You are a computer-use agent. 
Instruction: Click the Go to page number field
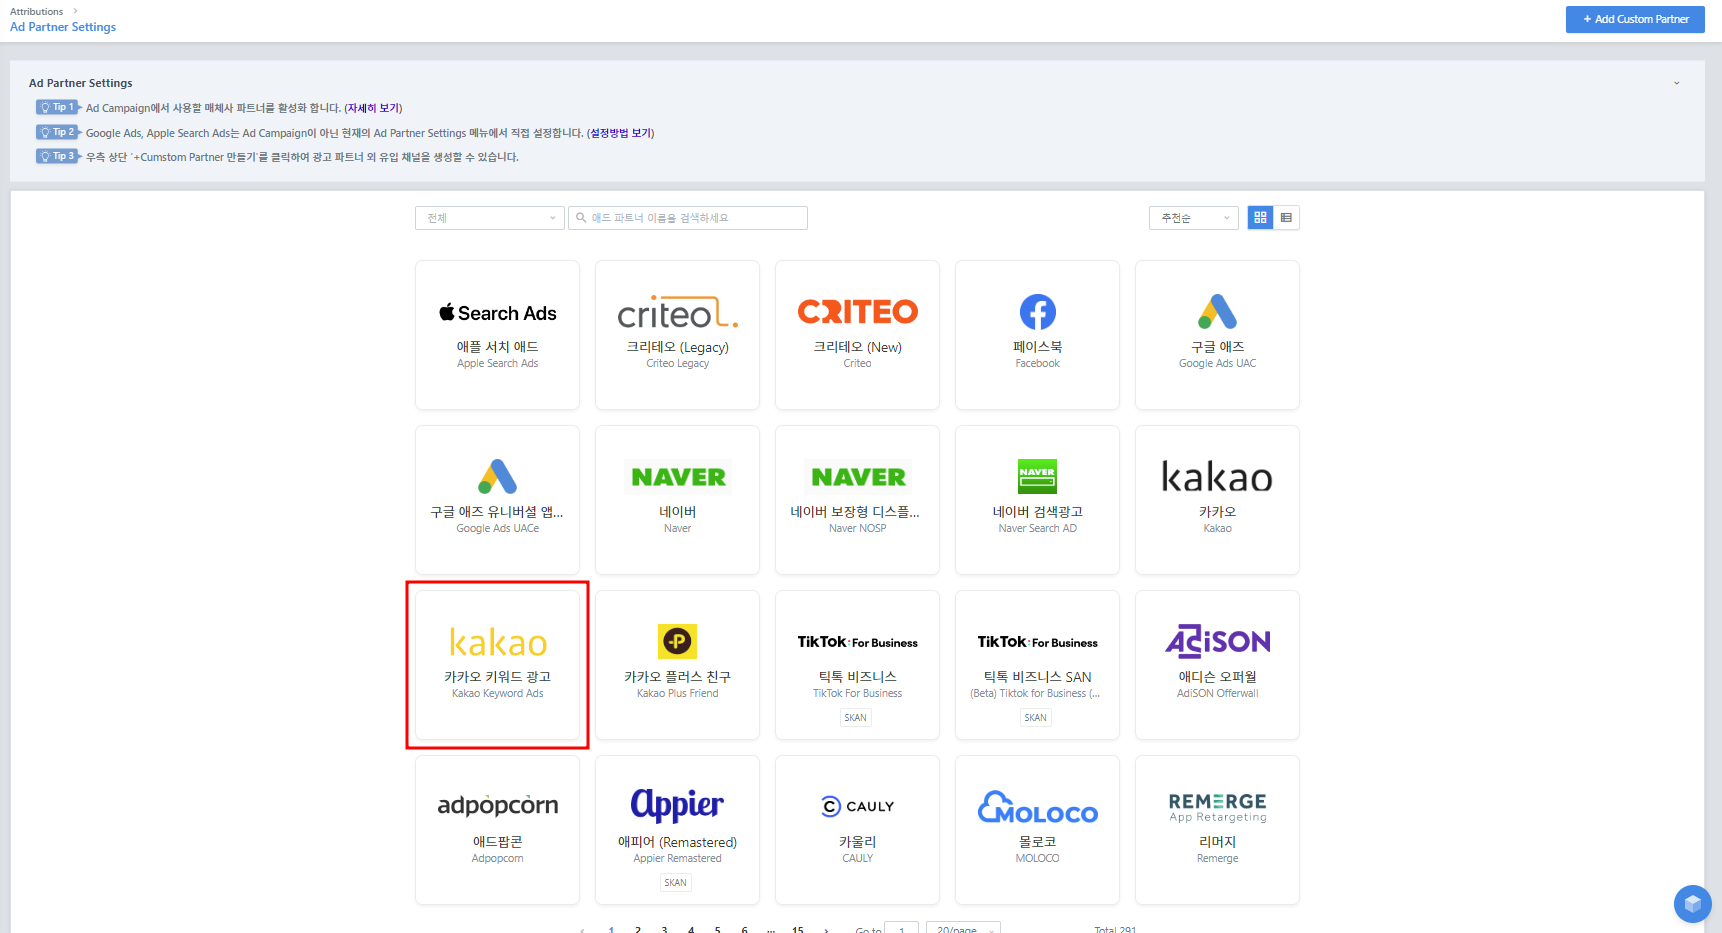902,929
